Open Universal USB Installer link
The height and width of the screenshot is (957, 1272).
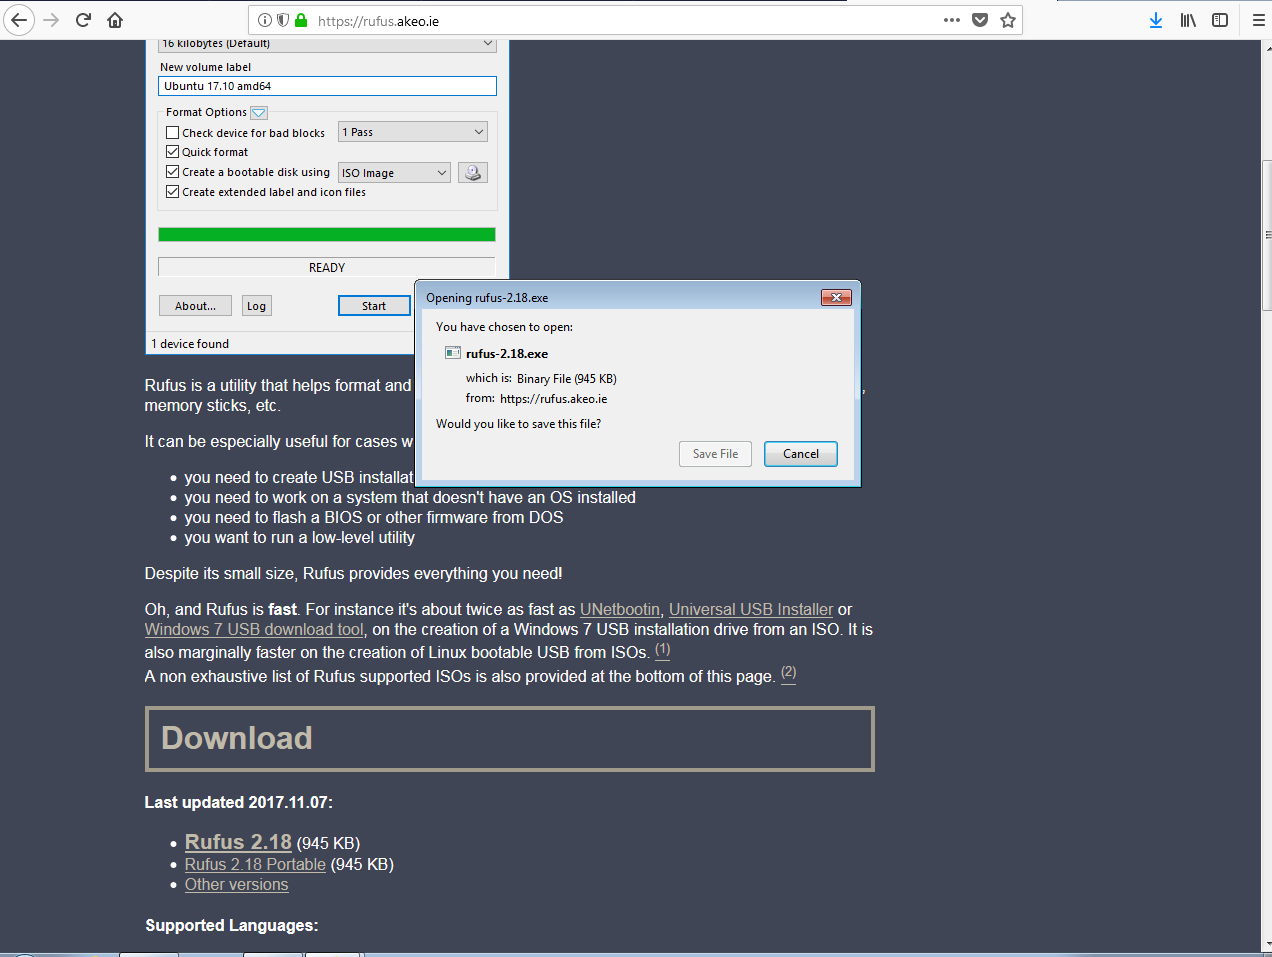click(x=751, y=610)
